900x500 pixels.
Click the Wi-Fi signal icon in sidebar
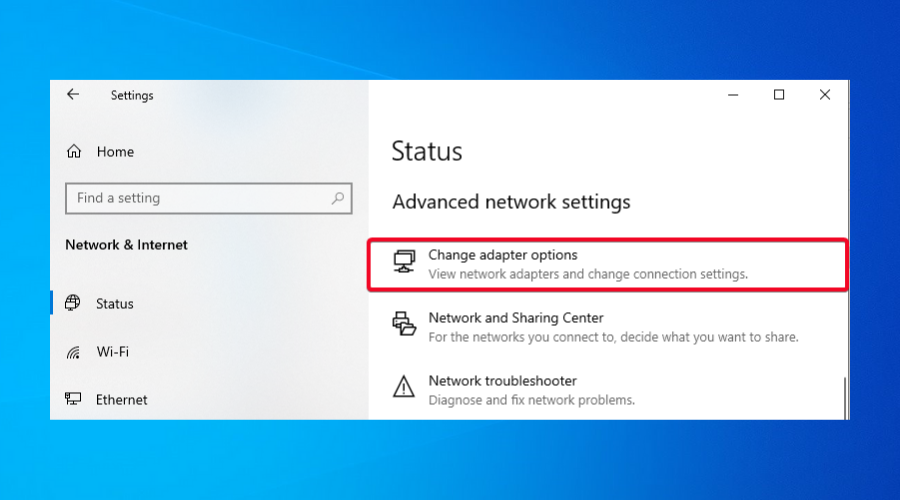click(x=73, y=352)
